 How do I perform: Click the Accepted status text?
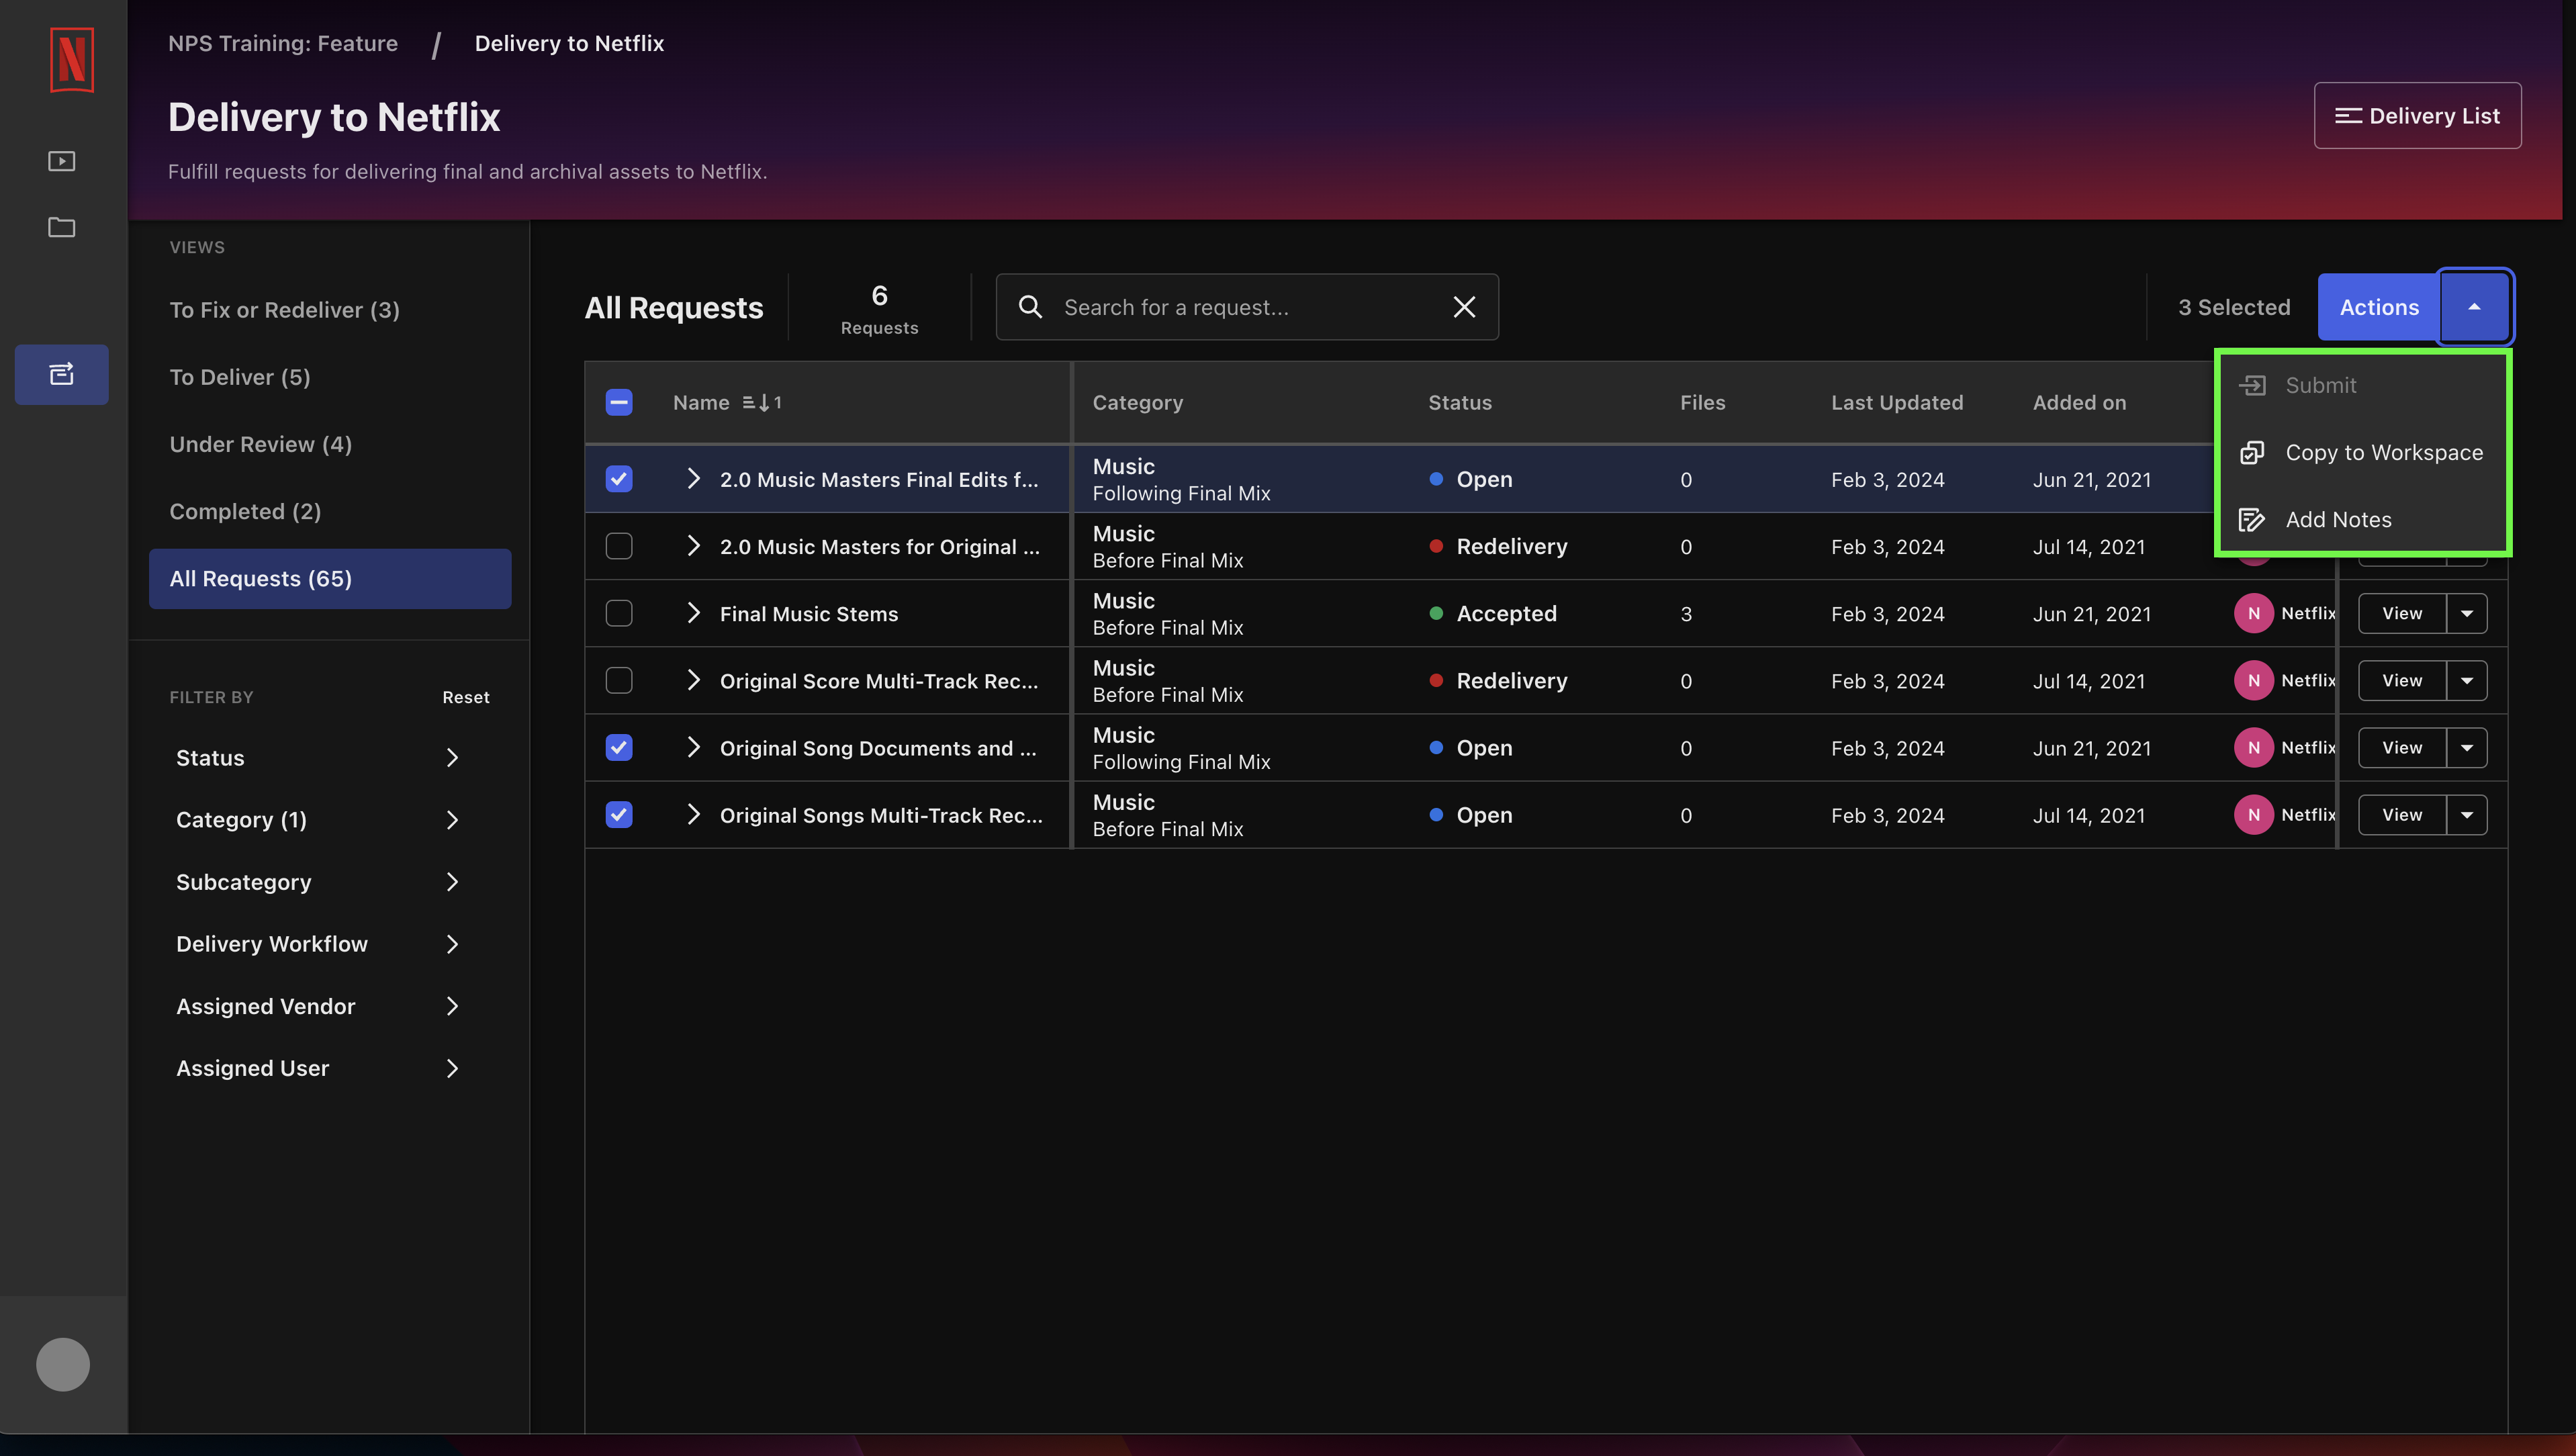pos(1506,613)
